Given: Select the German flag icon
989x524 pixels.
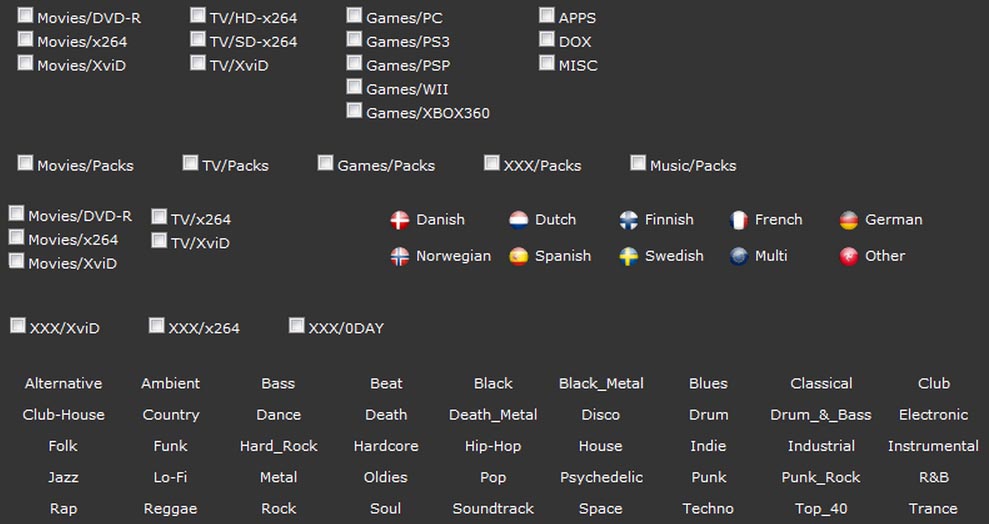Looking at the screenshot, I should 849,220.
